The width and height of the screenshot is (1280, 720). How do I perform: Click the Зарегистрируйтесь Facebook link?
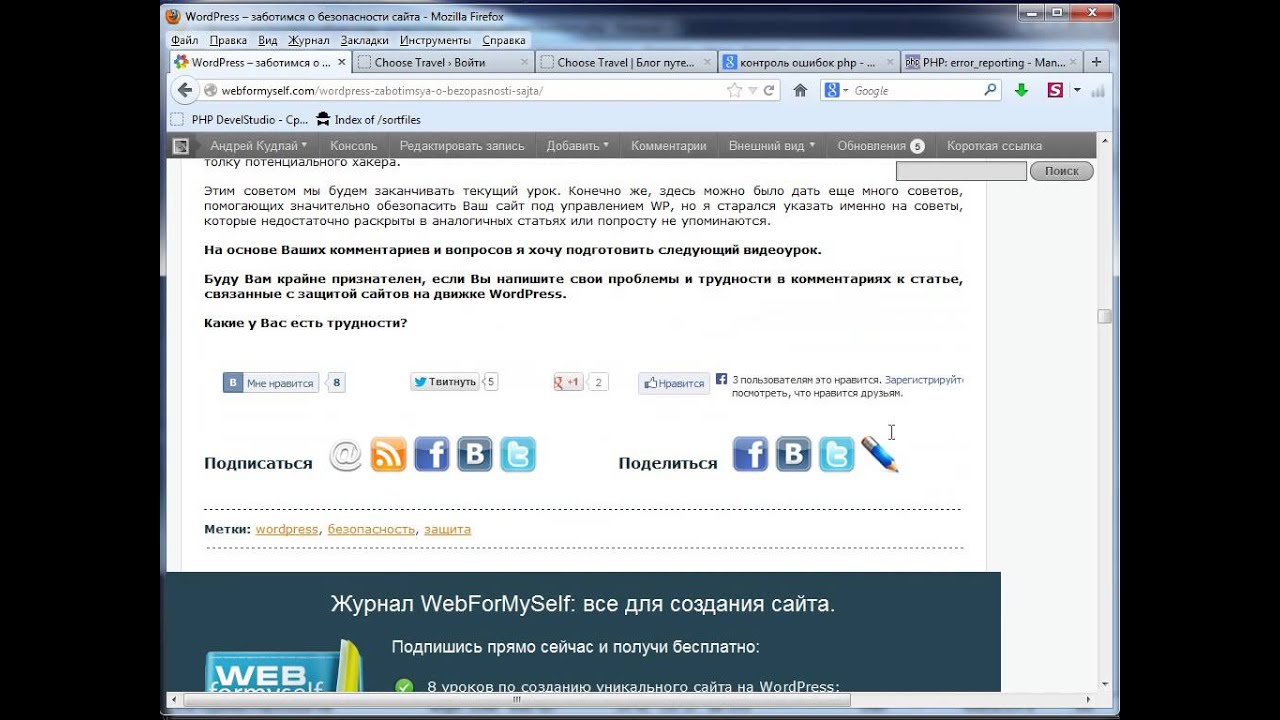click(923, 380)
